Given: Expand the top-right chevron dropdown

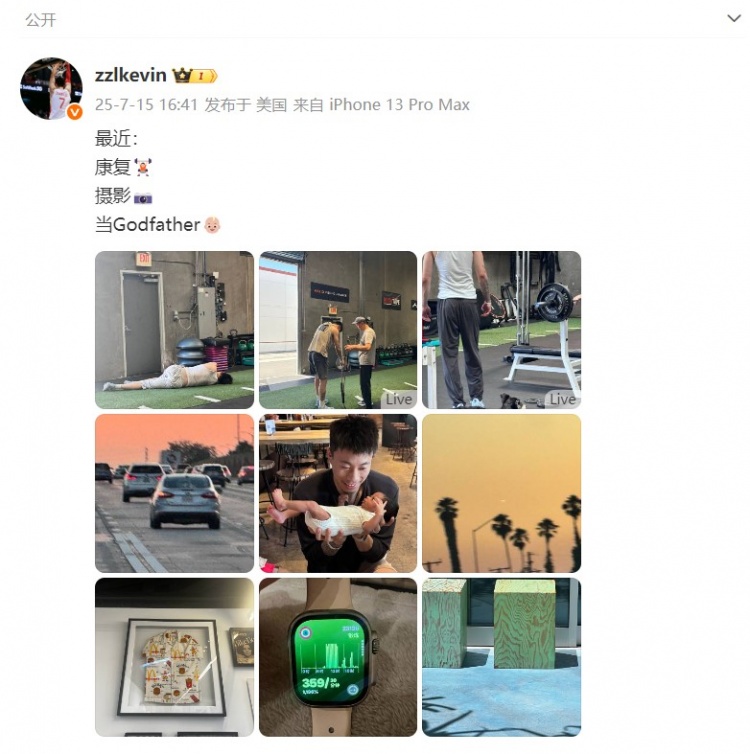Looking at the screenshot, I should [x=734, y=19].
